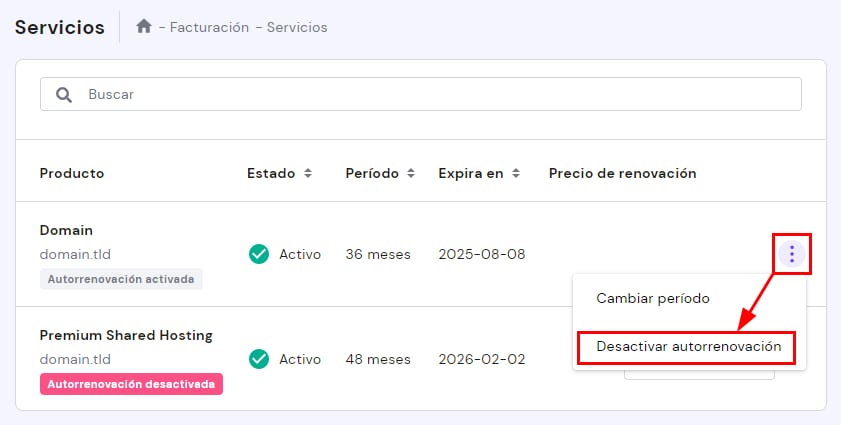Click green check icon in Premium Shared Hosting row

click(259, 359)
